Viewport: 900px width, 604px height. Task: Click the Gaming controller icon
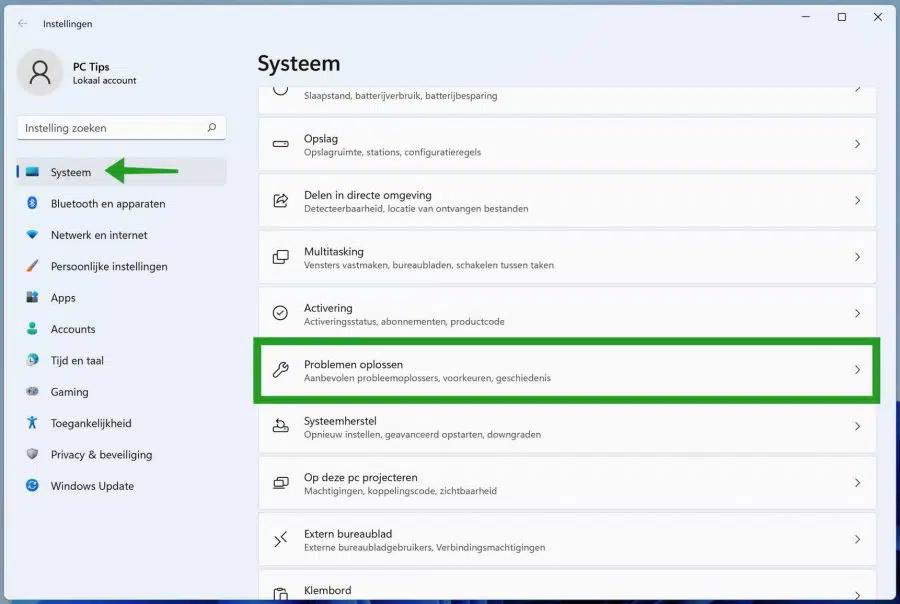tap(33, 391)
